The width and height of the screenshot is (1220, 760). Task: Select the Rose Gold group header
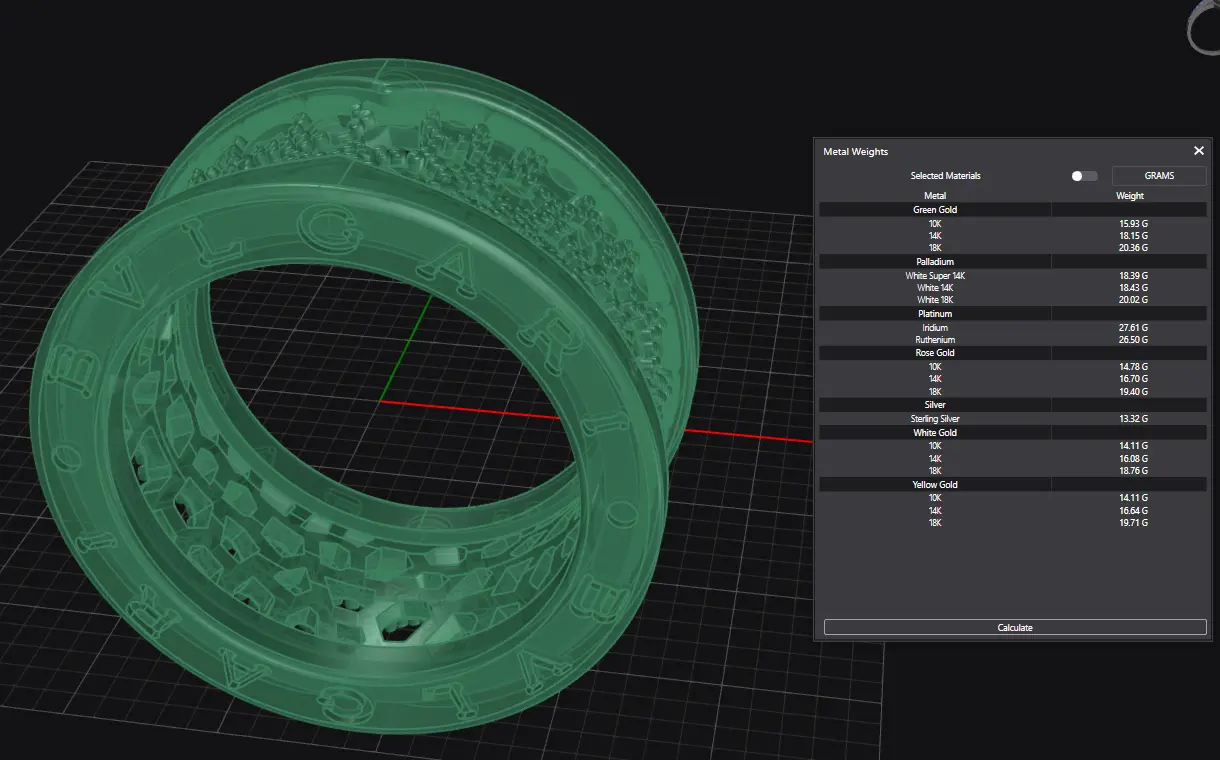(935, 353)
